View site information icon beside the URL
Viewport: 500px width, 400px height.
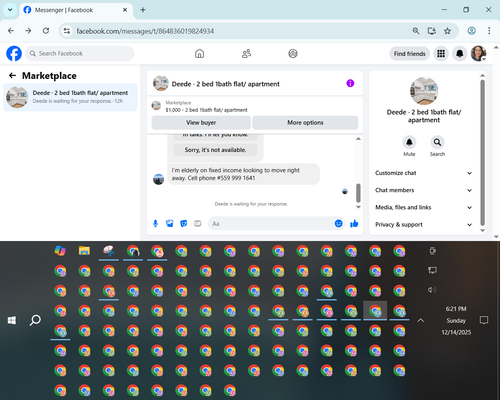point(67,31)
